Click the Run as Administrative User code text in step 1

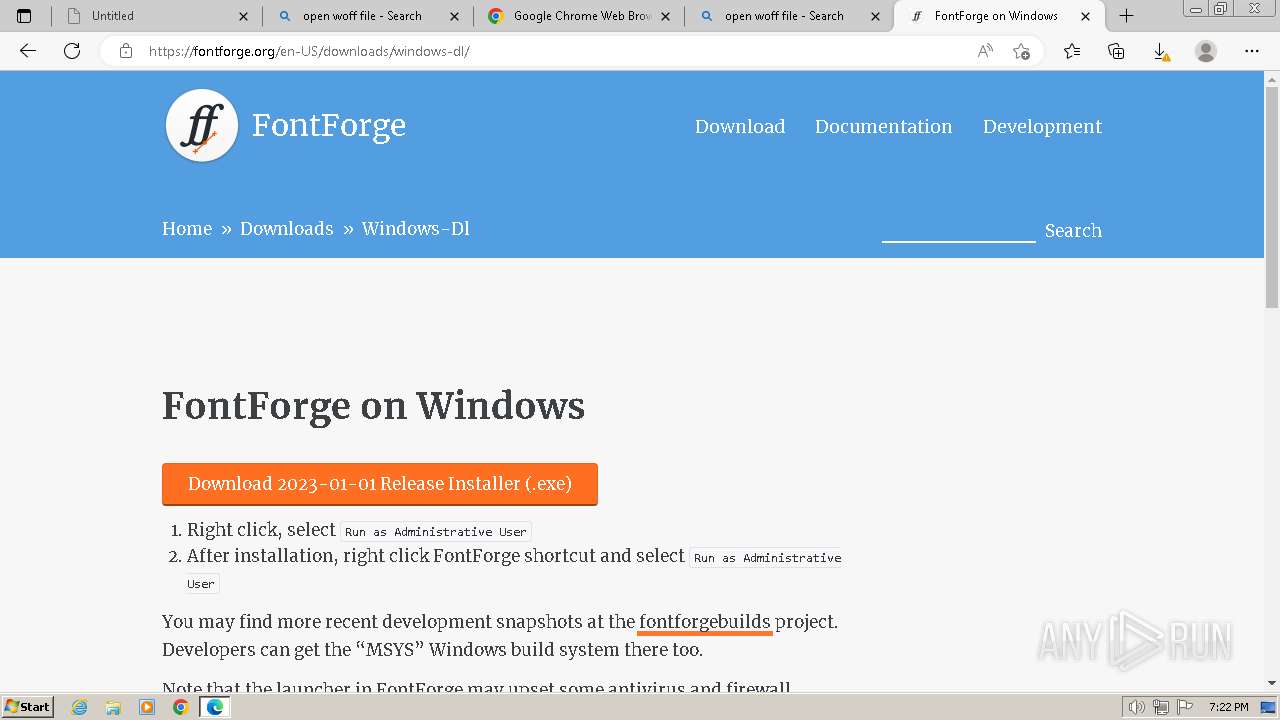[436, 532]
